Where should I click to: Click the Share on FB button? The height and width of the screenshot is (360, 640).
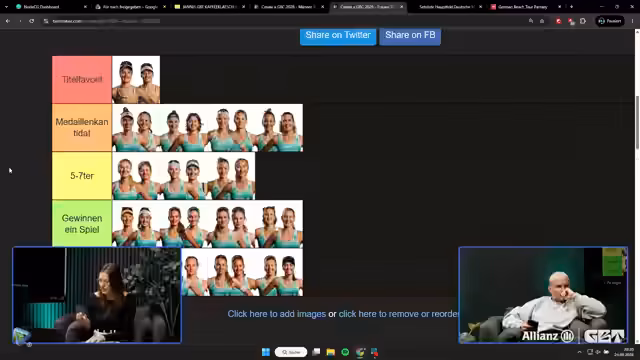tap(410, 36)
